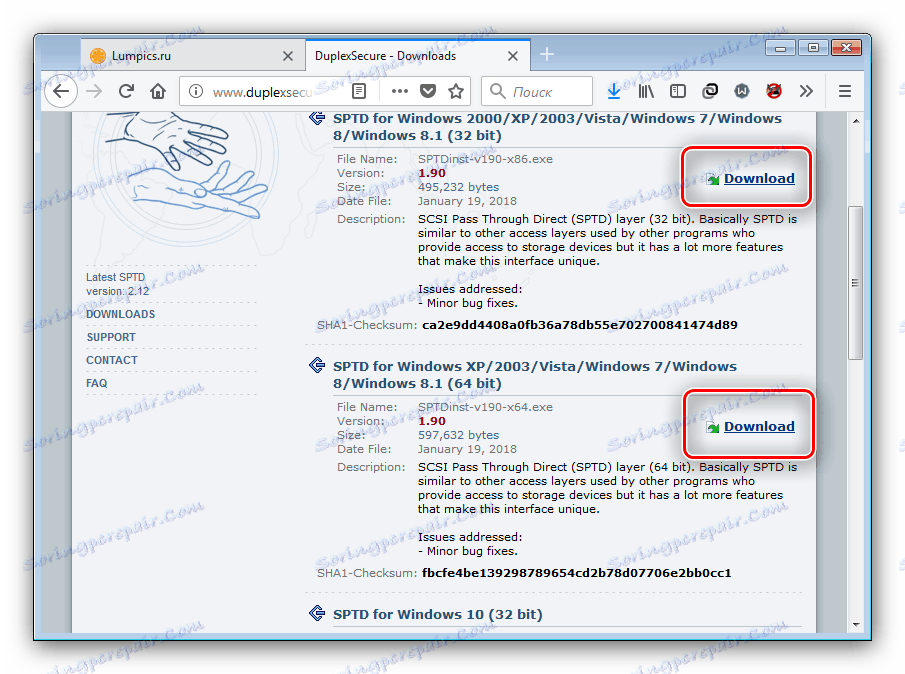Open the browser home page
The height and width of the screenshot is (674, 905).
coord(158,91)
